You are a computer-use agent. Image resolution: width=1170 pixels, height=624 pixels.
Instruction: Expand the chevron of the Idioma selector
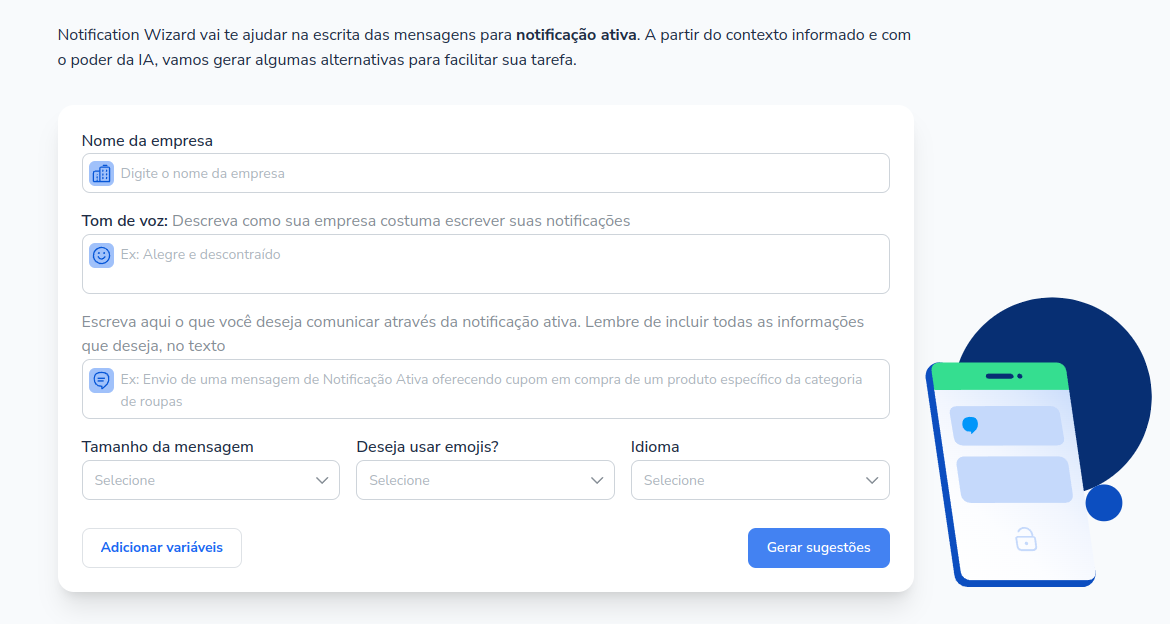pyautogui.click(x=872, y=480)
